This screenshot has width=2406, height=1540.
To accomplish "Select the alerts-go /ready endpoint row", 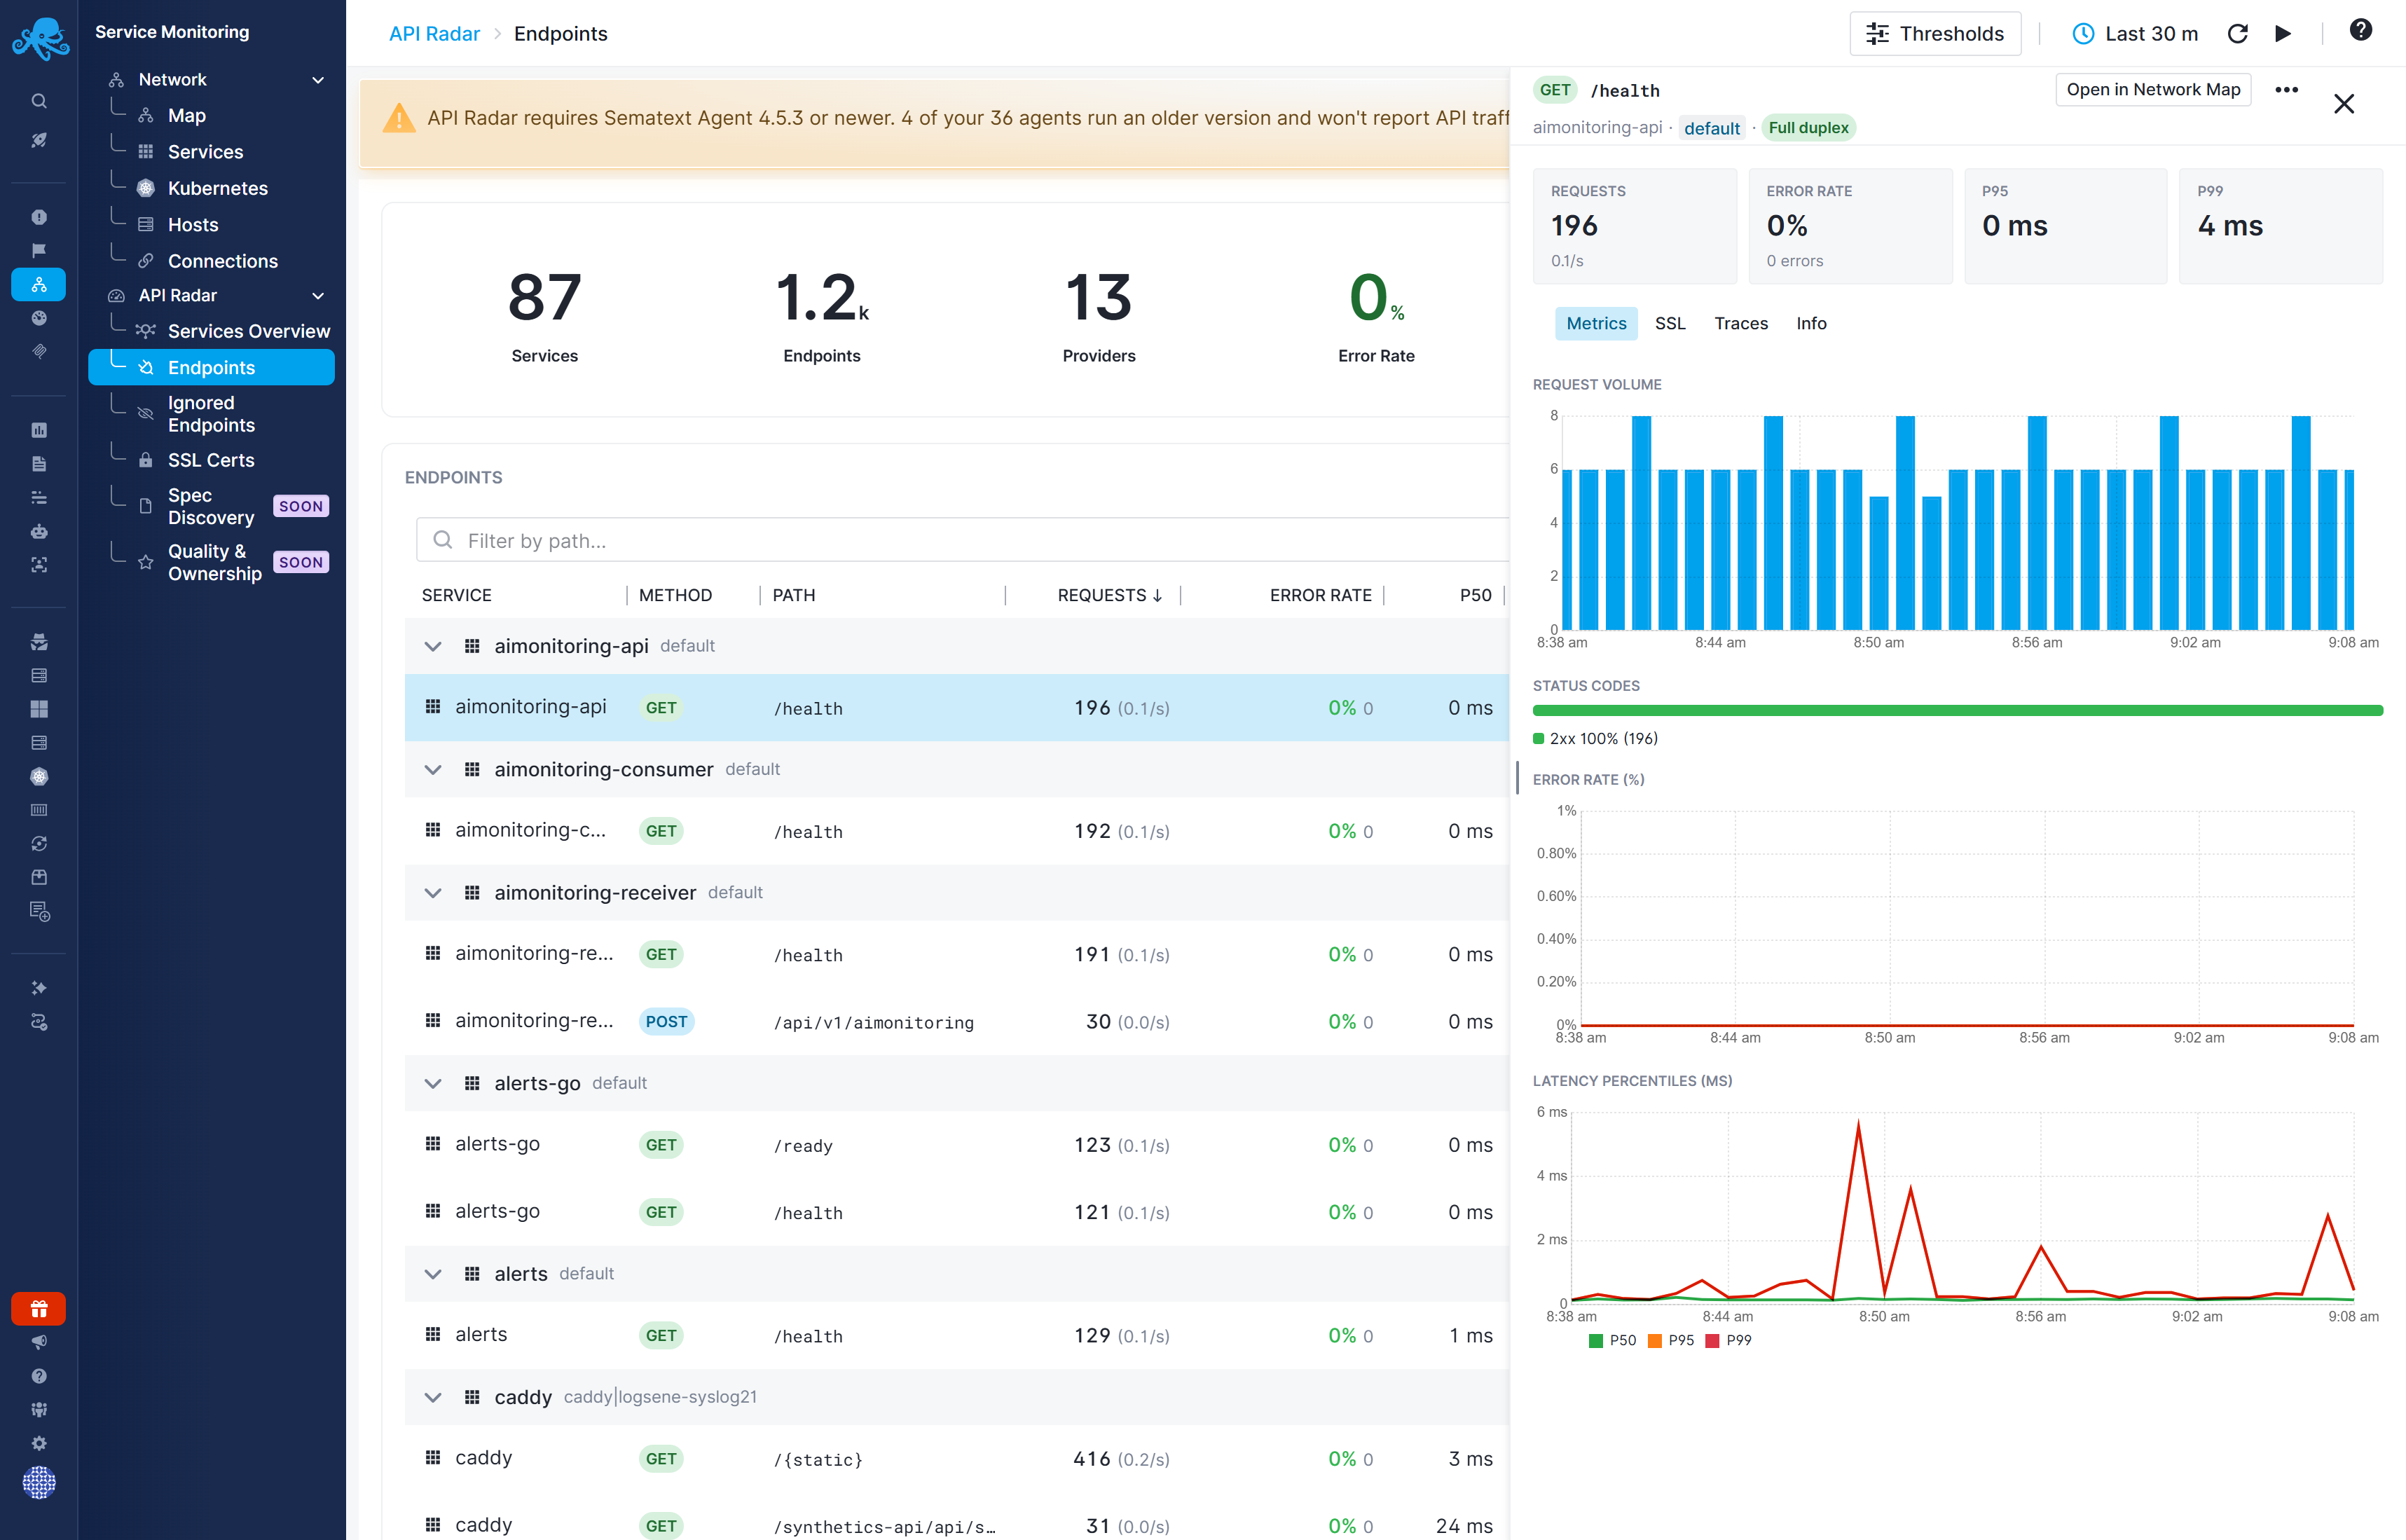I will click(957, 1145).
